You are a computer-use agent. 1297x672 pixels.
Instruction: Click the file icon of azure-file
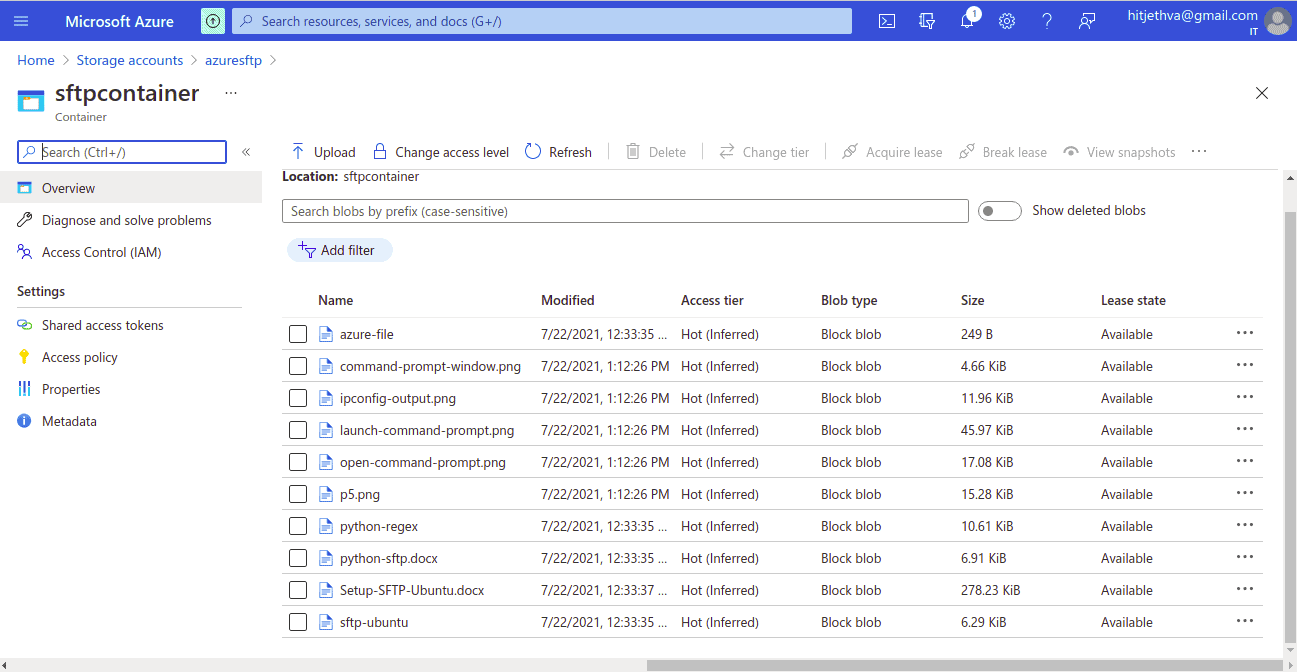[325, 334]
